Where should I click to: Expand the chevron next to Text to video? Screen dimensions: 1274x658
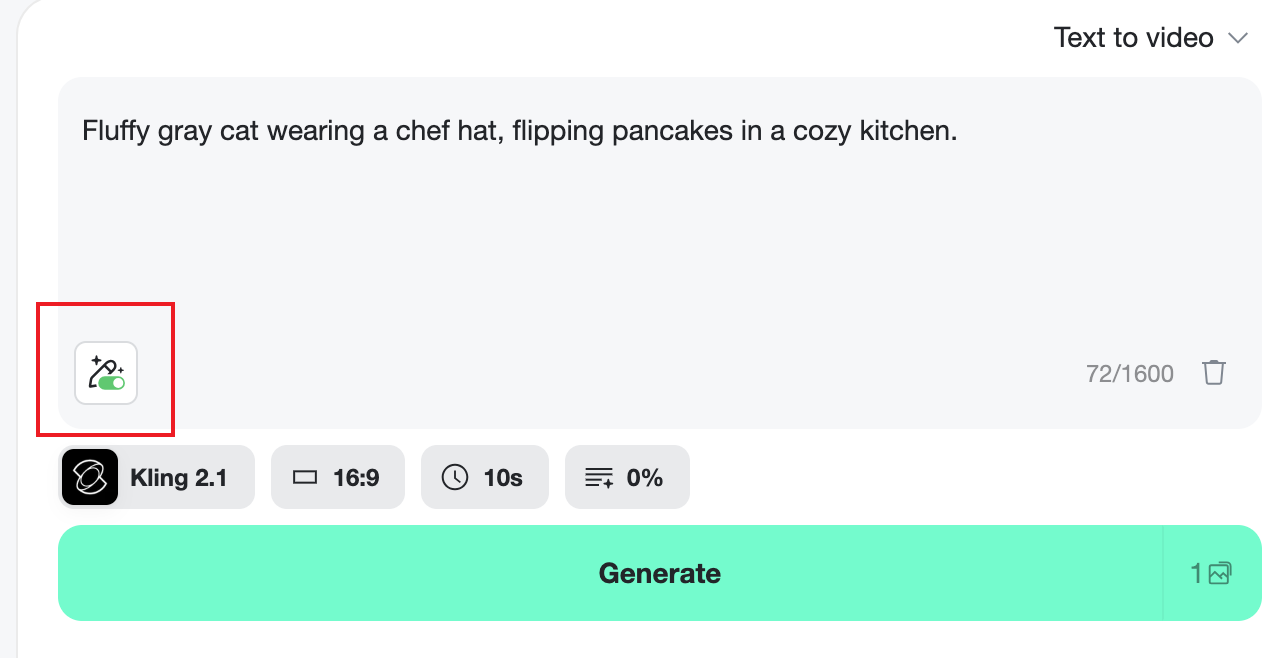[x=1238, y=39]
